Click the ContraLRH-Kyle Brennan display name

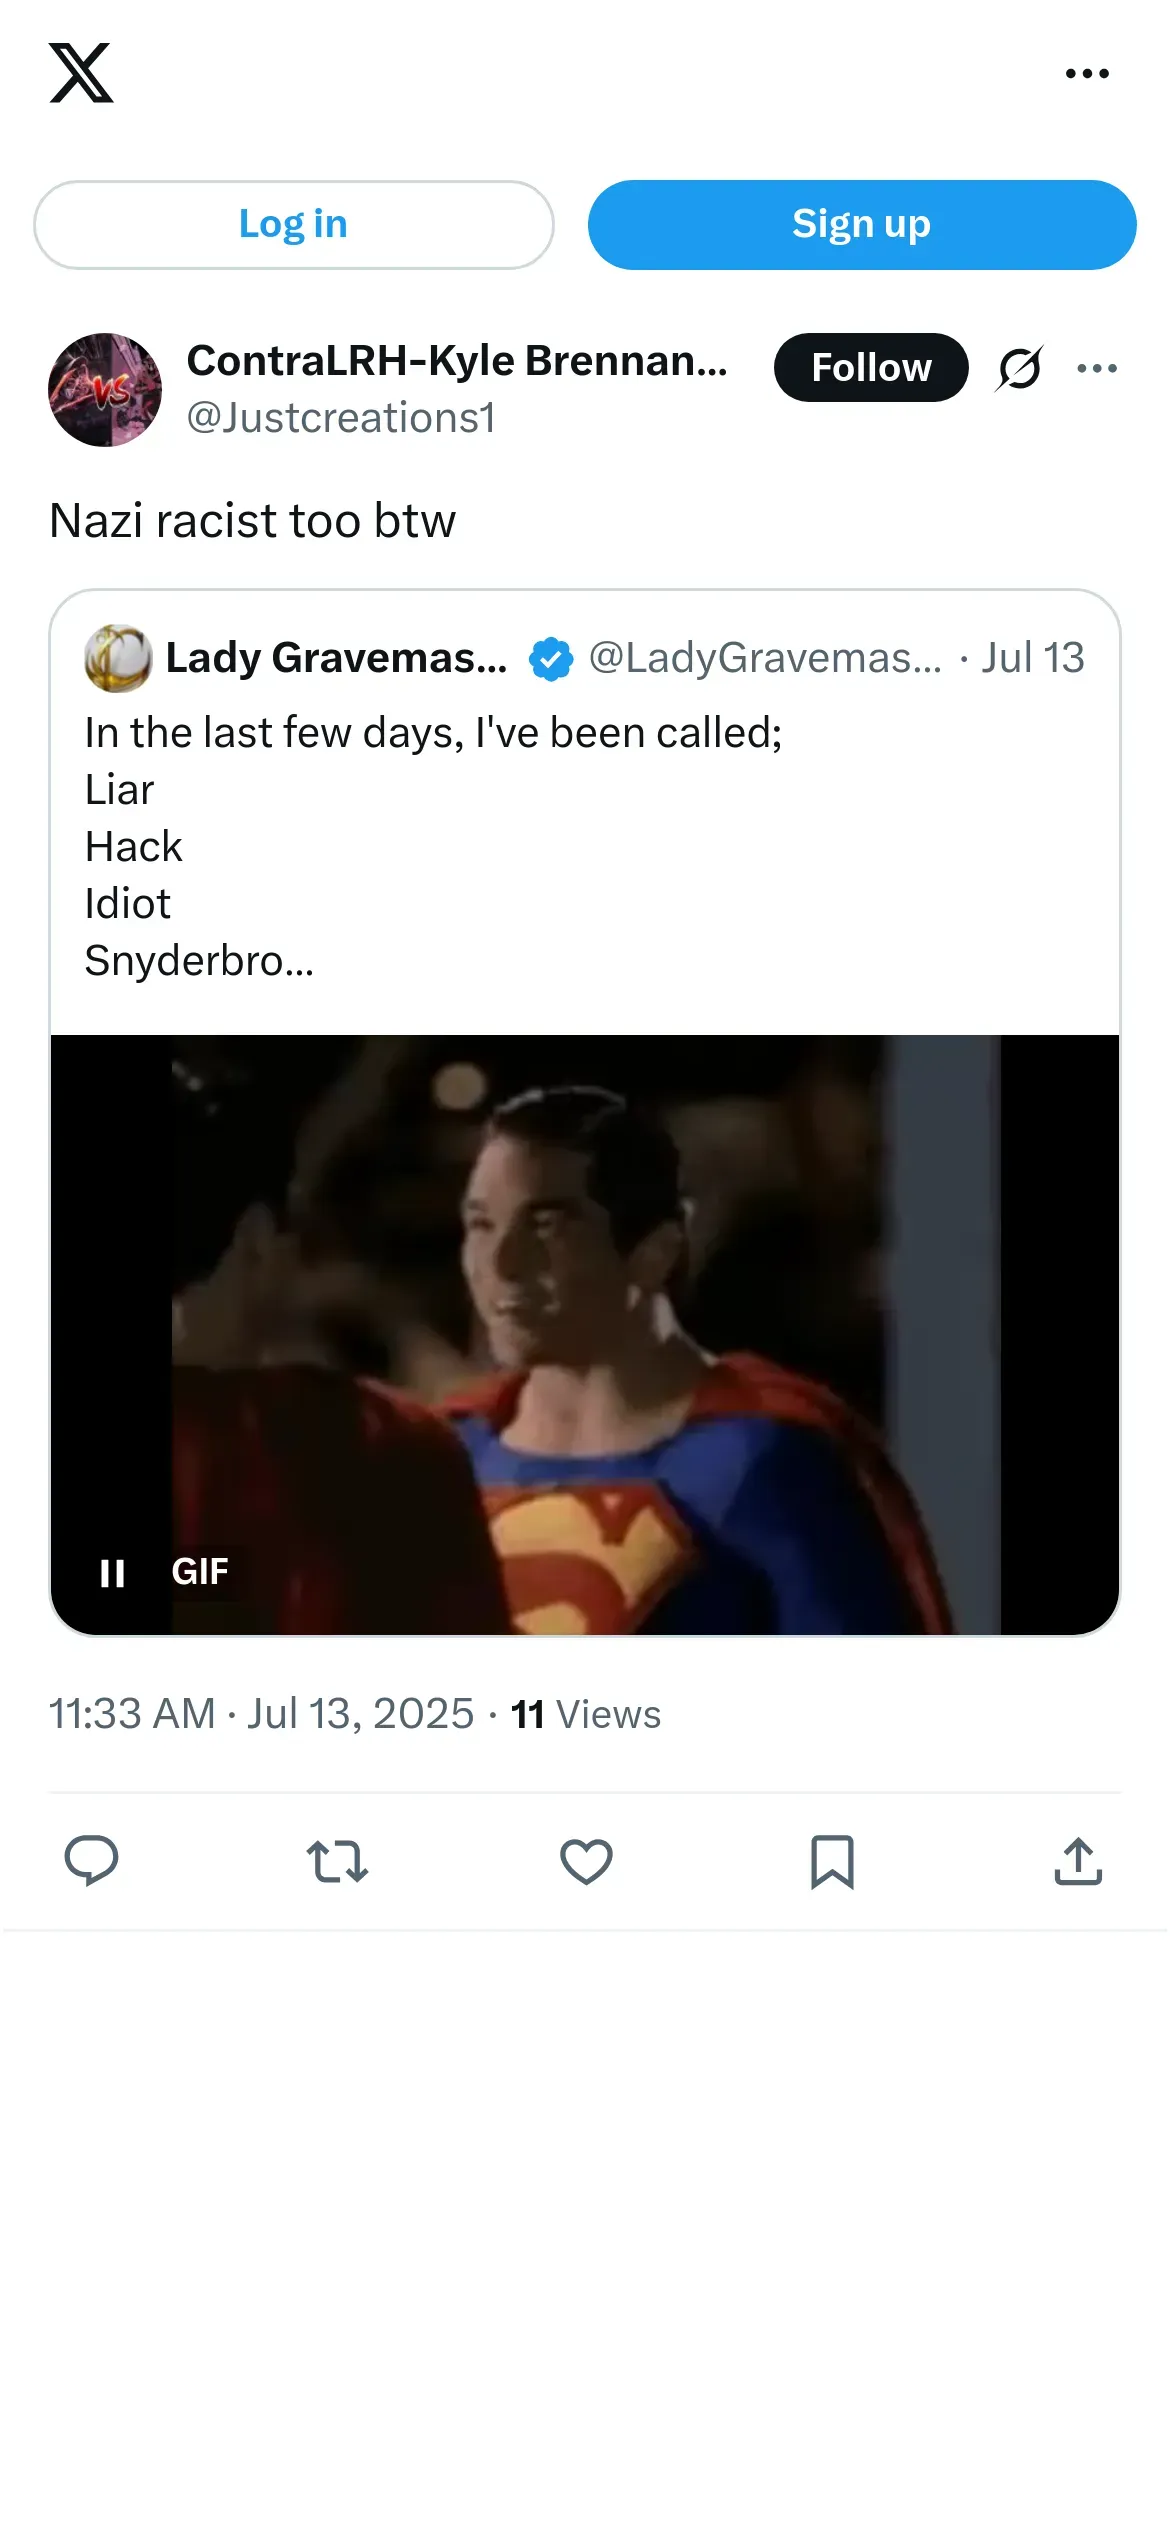pyautogui.click(x=457, y=361)
